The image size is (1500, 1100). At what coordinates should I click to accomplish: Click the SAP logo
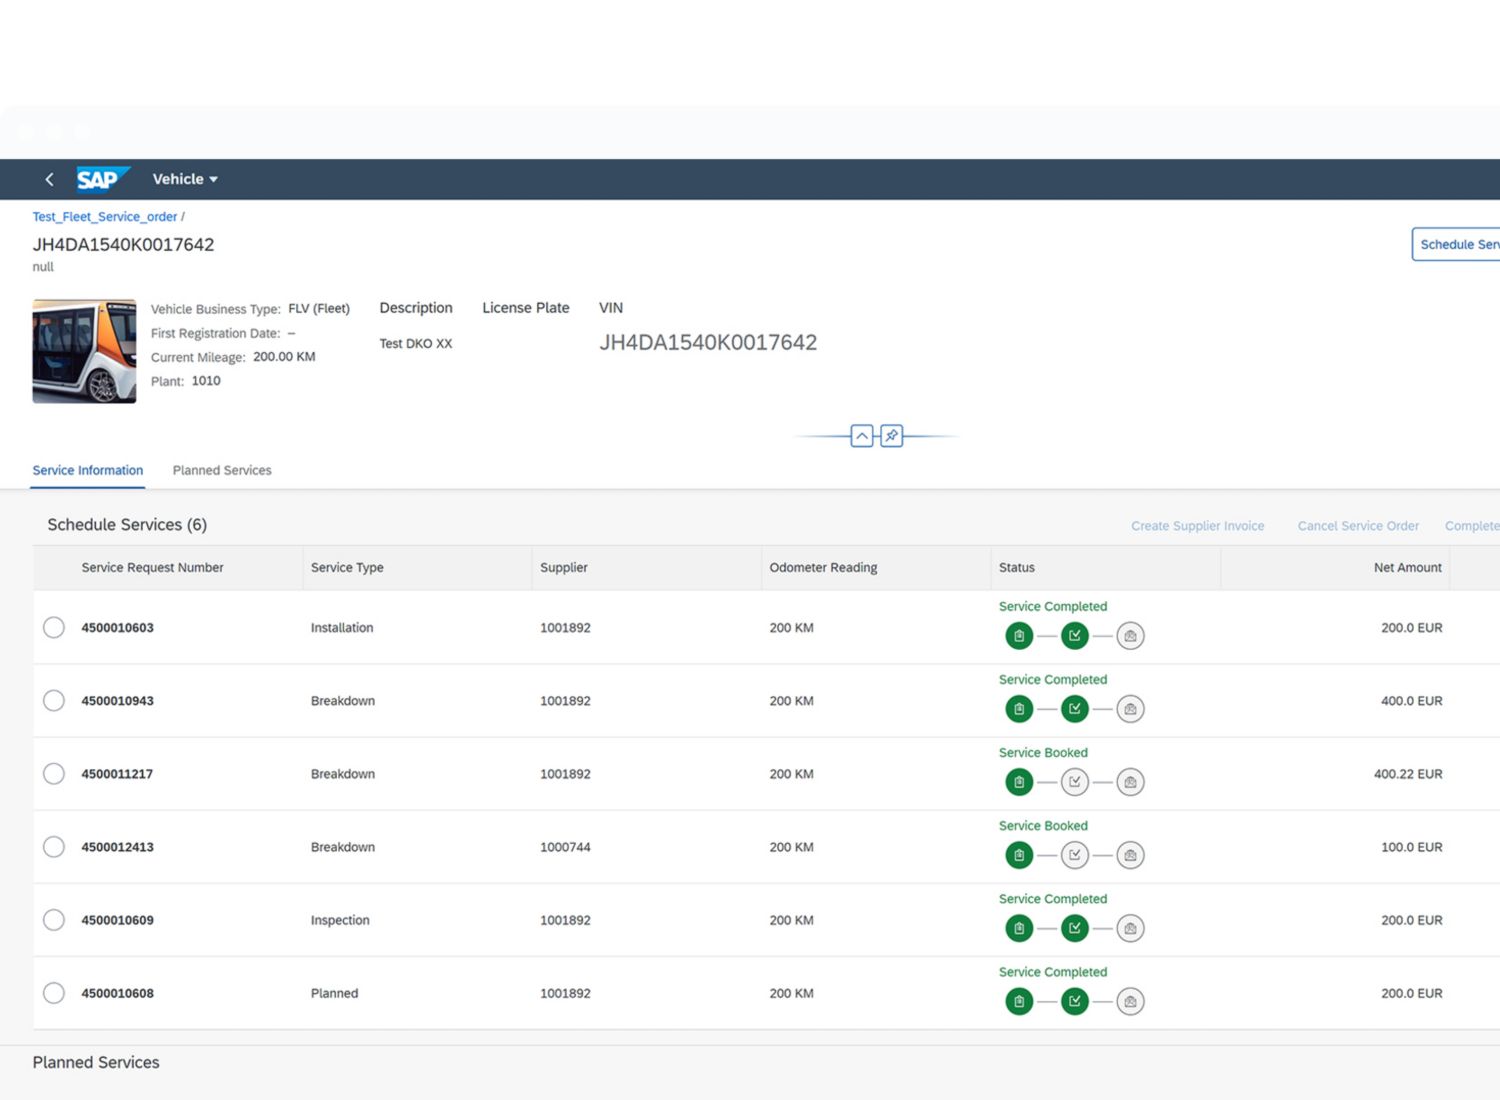point(101,179)
